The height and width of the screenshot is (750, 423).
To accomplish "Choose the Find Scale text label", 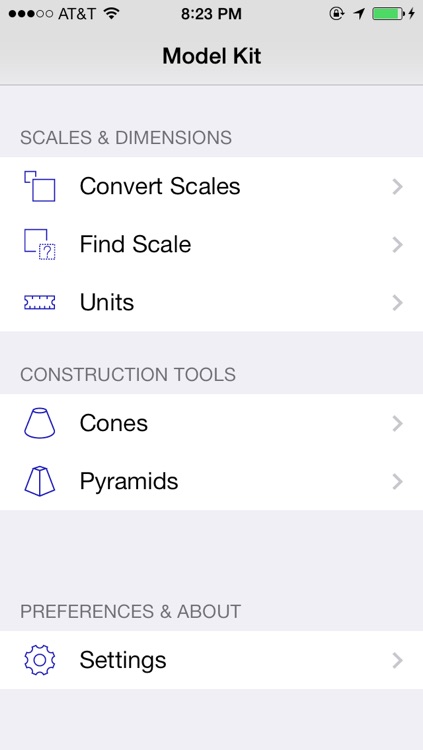I will point(135,244).
